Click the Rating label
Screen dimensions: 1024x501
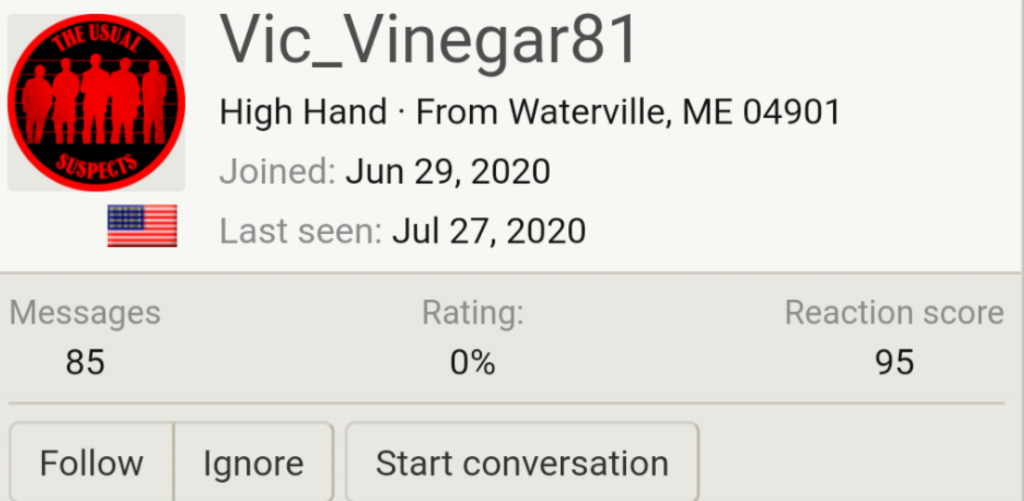473,313
